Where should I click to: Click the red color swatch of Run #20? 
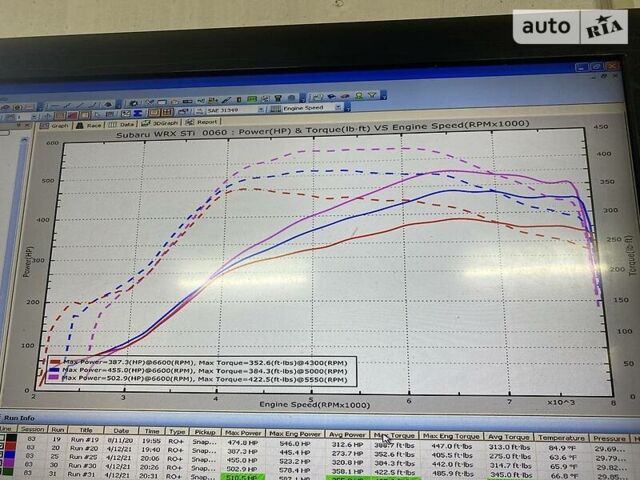click(11, 447)
